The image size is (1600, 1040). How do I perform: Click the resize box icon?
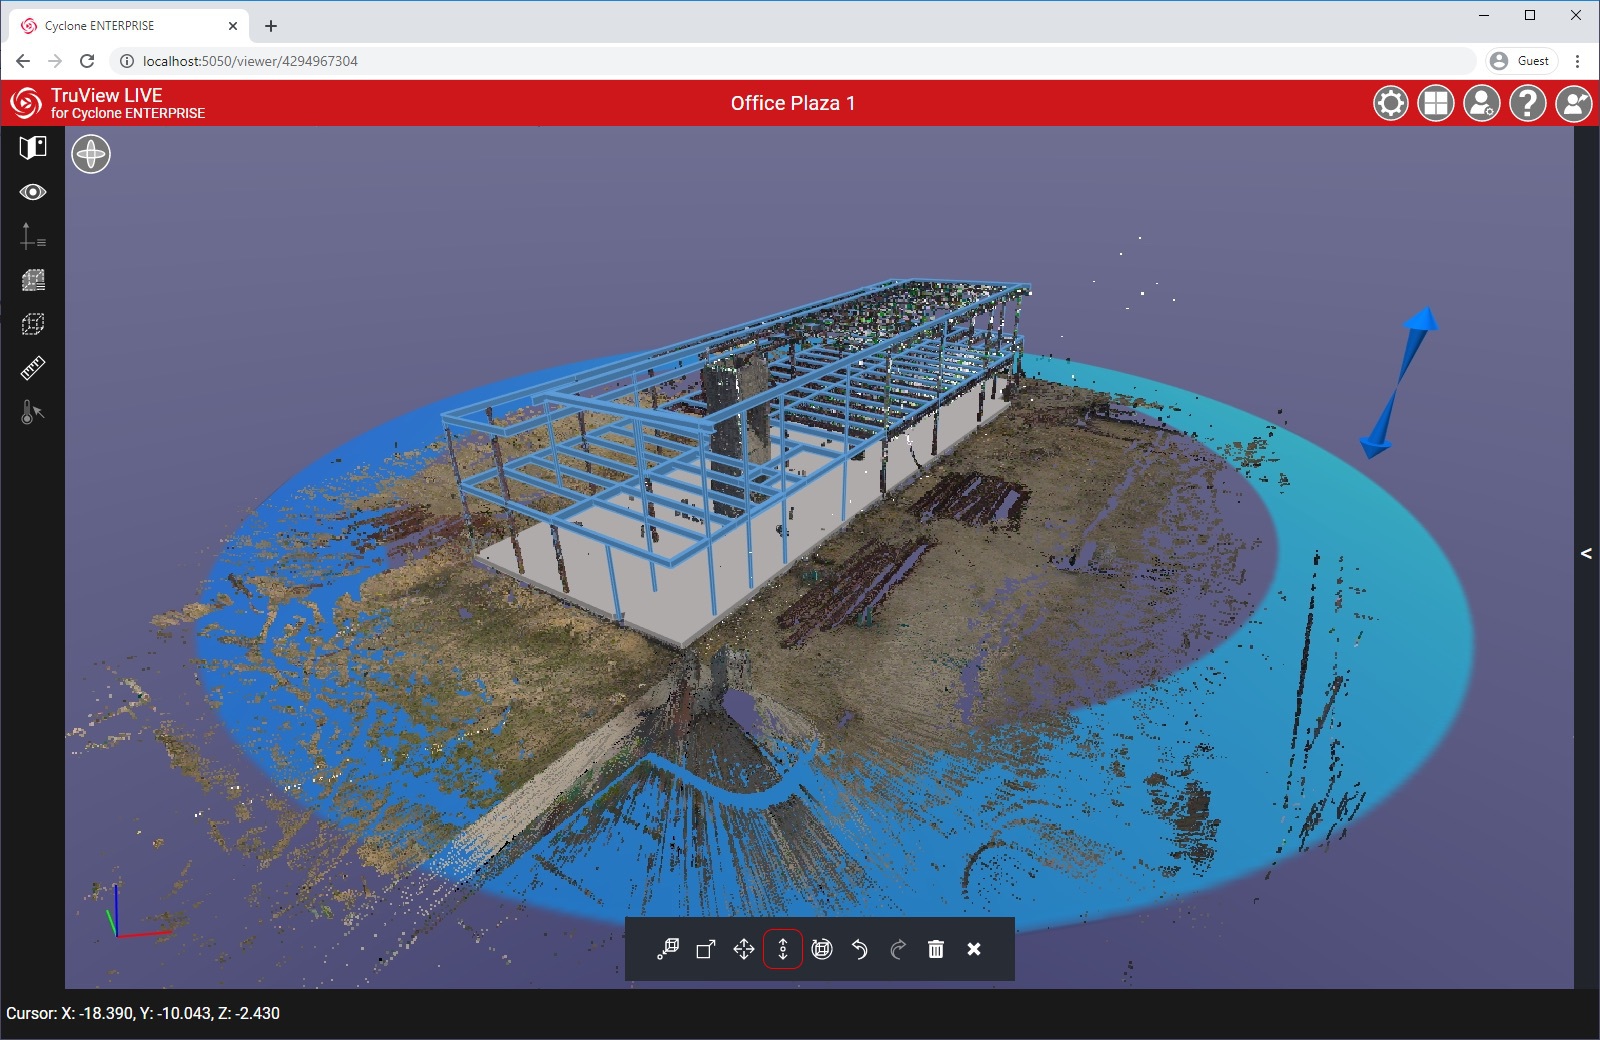706,949
